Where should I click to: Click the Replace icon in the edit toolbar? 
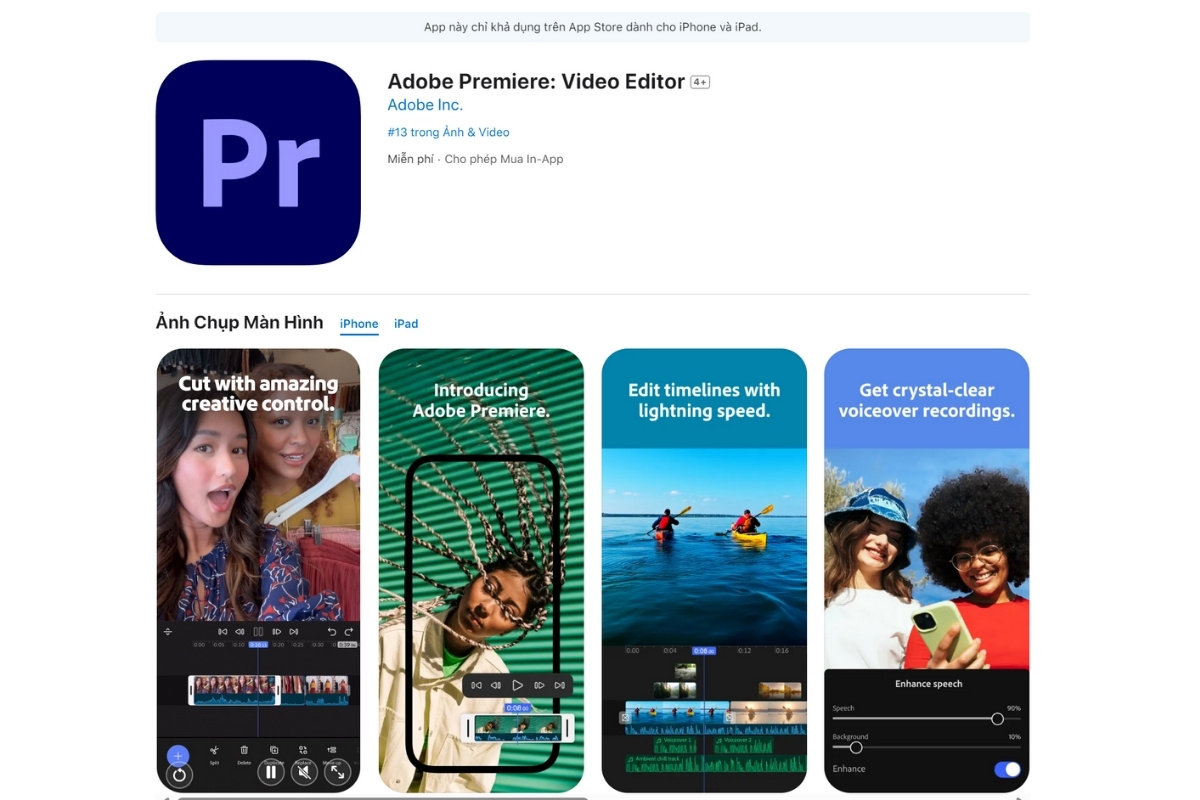(x=303, y=750)
